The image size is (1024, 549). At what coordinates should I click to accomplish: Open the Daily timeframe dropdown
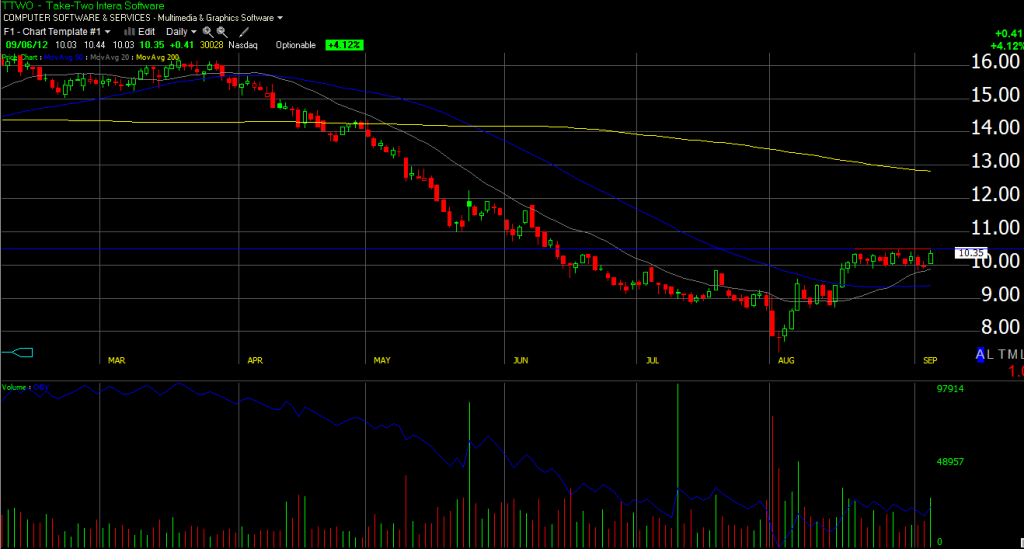[181, 31]
